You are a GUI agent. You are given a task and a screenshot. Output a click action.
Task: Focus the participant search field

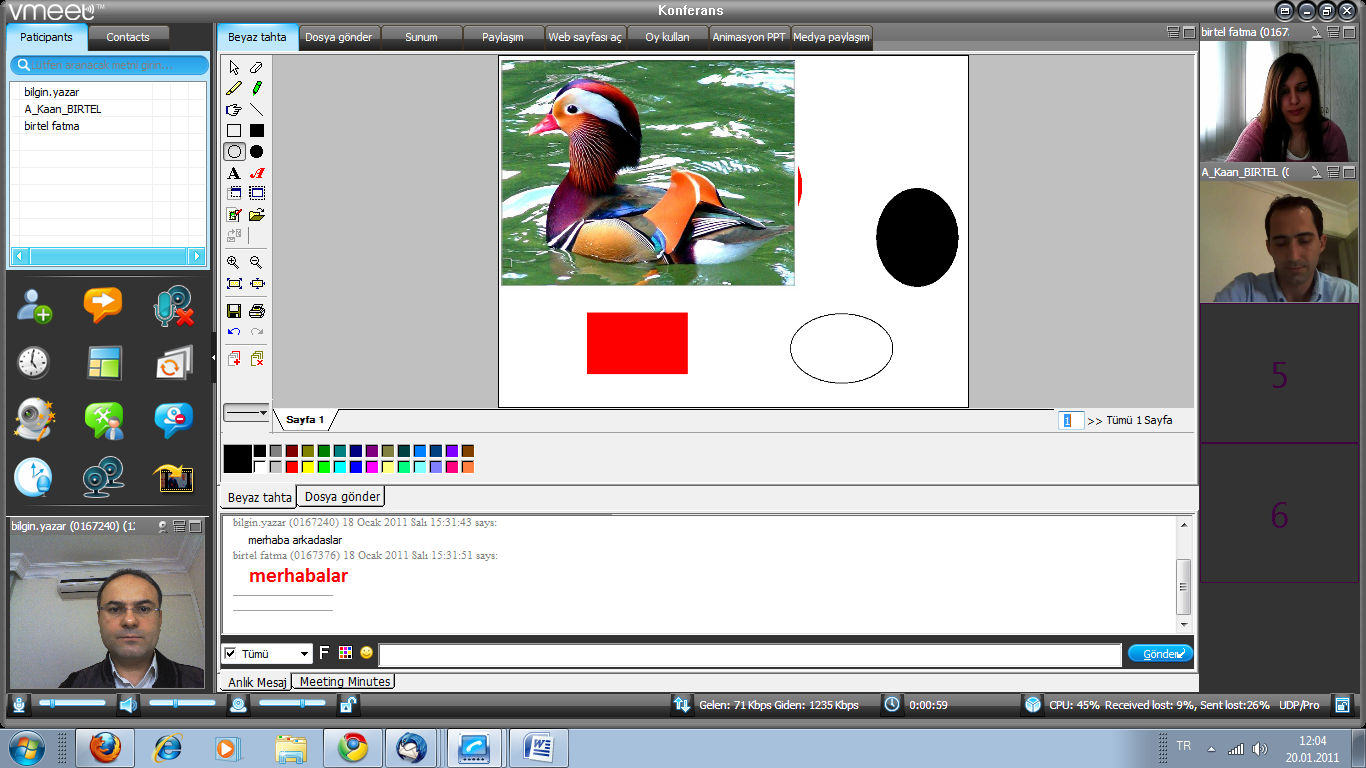pyautogui.click(x=109, y=65)
